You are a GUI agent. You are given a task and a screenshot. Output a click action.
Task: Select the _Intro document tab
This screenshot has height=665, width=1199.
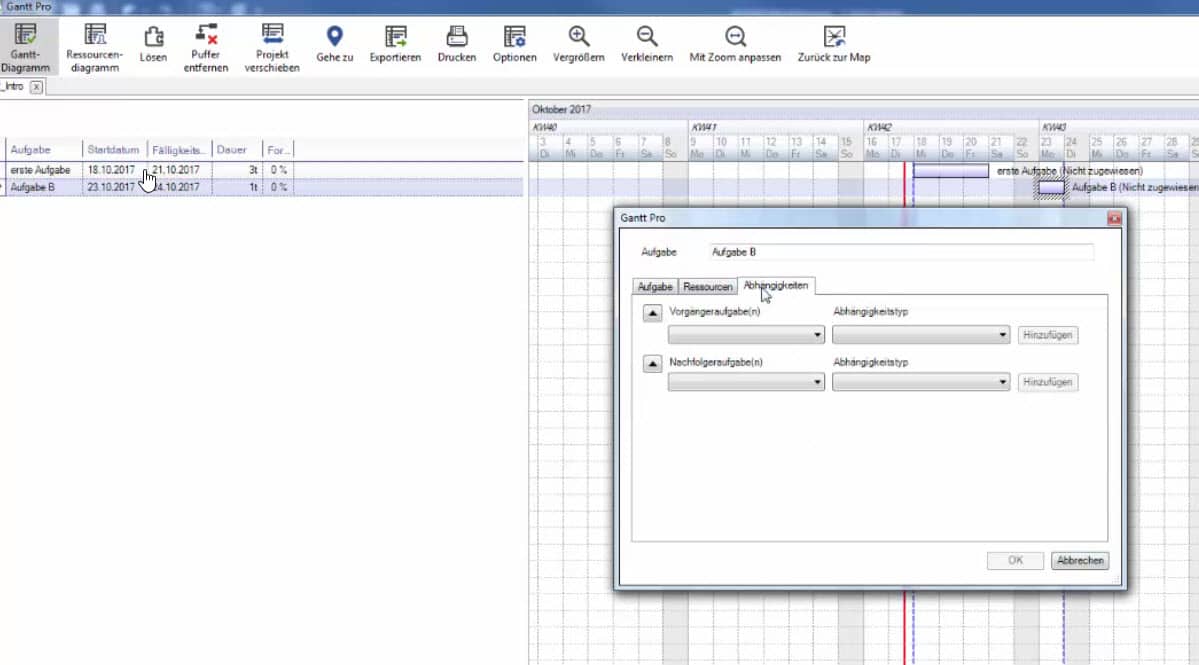coord(13,87)
